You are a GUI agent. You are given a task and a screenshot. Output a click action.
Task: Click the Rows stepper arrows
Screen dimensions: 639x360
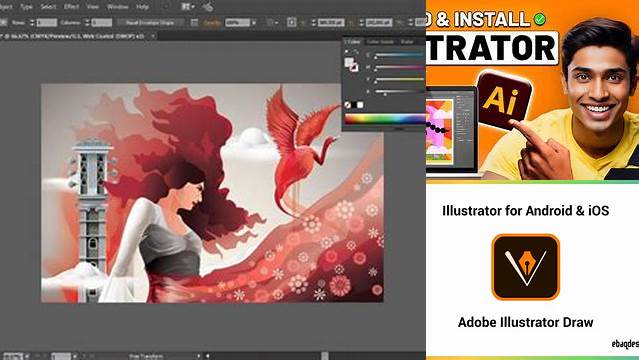click(32, 22)
